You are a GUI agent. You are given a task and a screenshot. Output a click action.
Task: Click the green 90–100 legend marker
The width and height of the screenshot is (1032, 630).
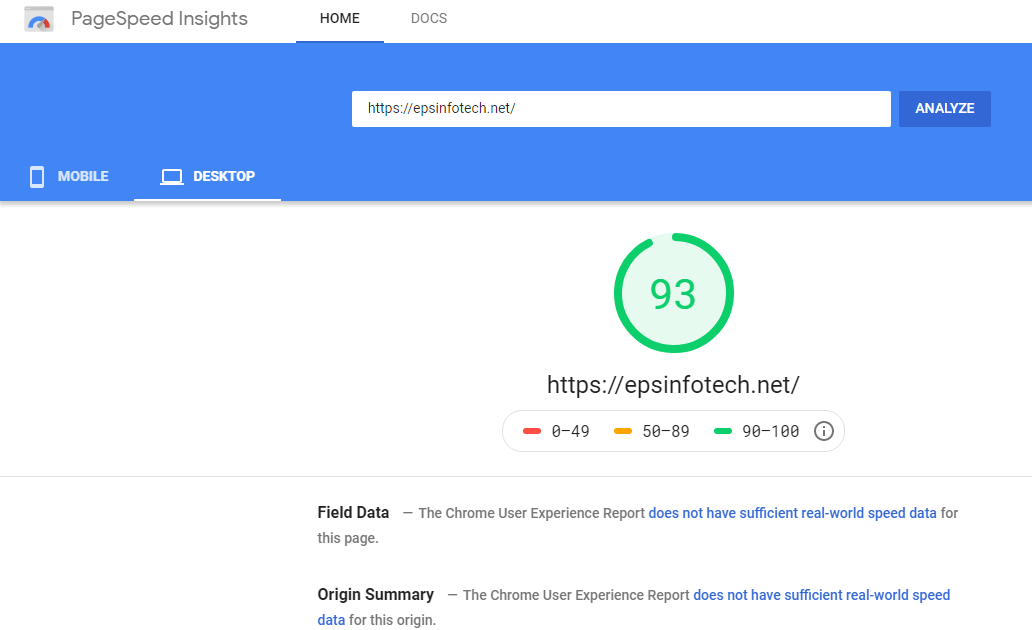click(723, 431)
